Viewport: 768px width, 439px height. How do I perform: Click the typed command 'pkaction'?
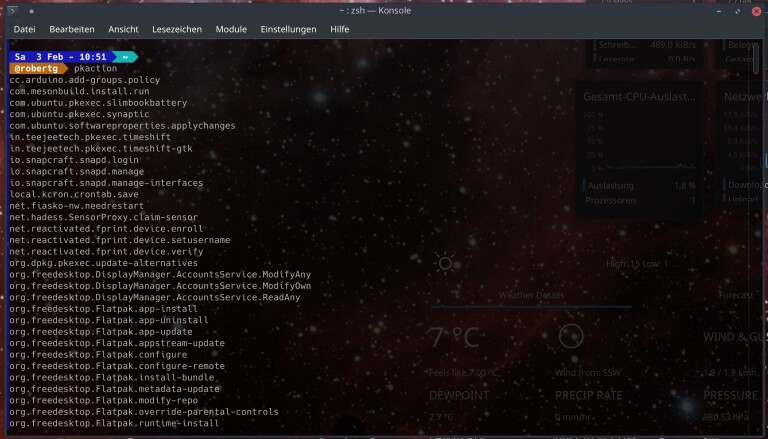pos(96,69)
